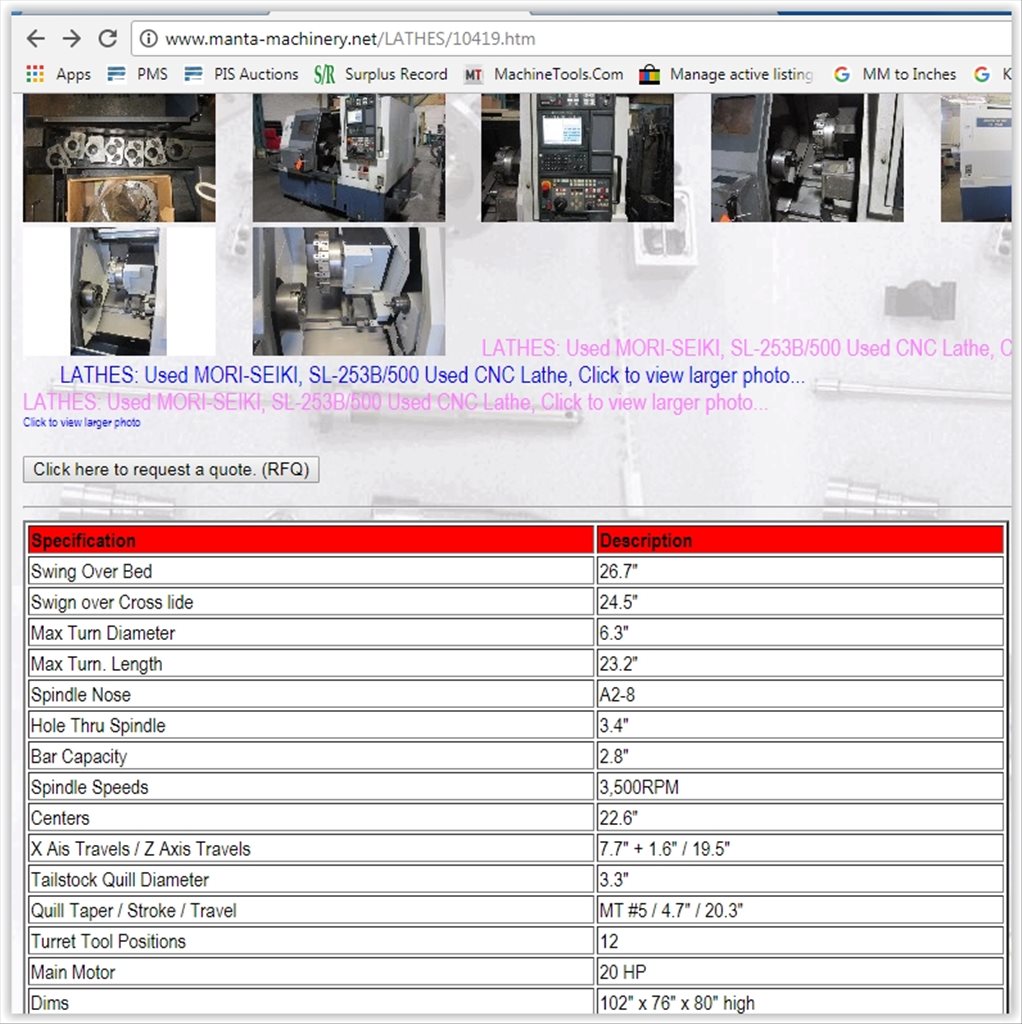The width and height of the screenshot is (1022, 1024).
Task: Open the Manage active listing bookmark
Action: click(x=726, y=74)
